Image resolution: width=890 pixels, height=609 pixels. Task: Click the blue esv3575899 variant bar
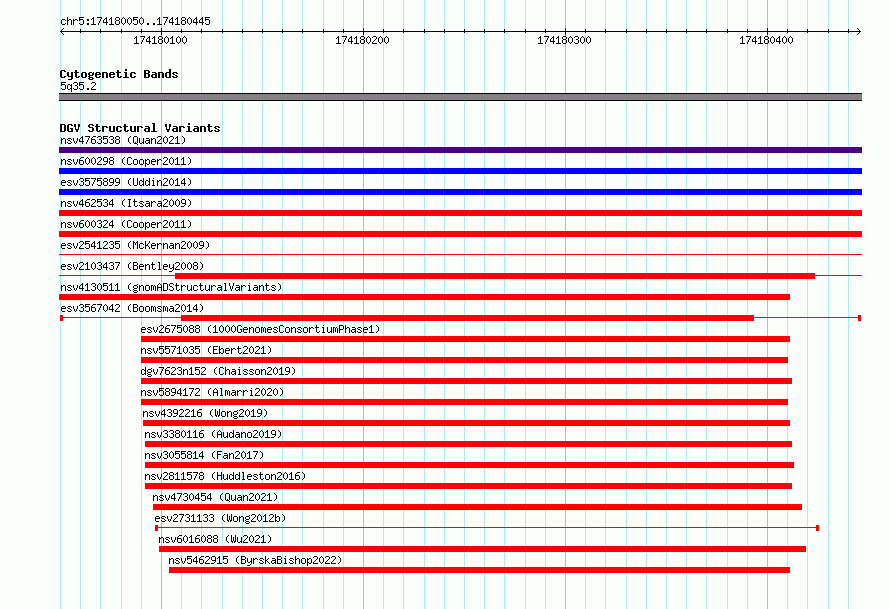tap(460, 192)
